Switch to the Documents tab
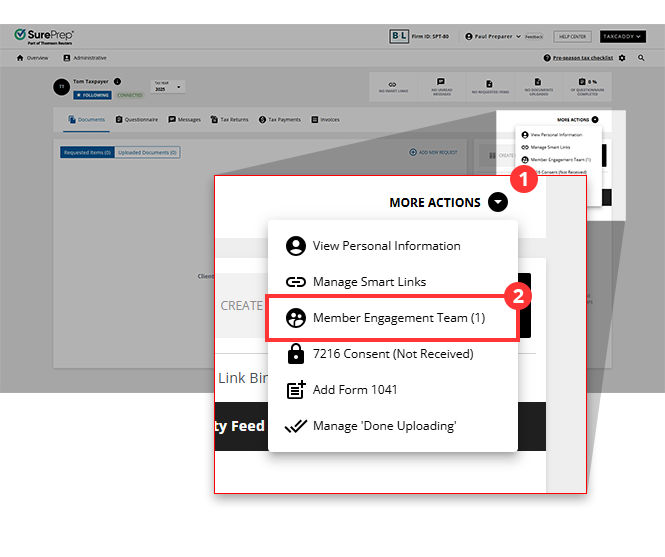Viewport: 665px width, 557px height. [x=87, y=120]
